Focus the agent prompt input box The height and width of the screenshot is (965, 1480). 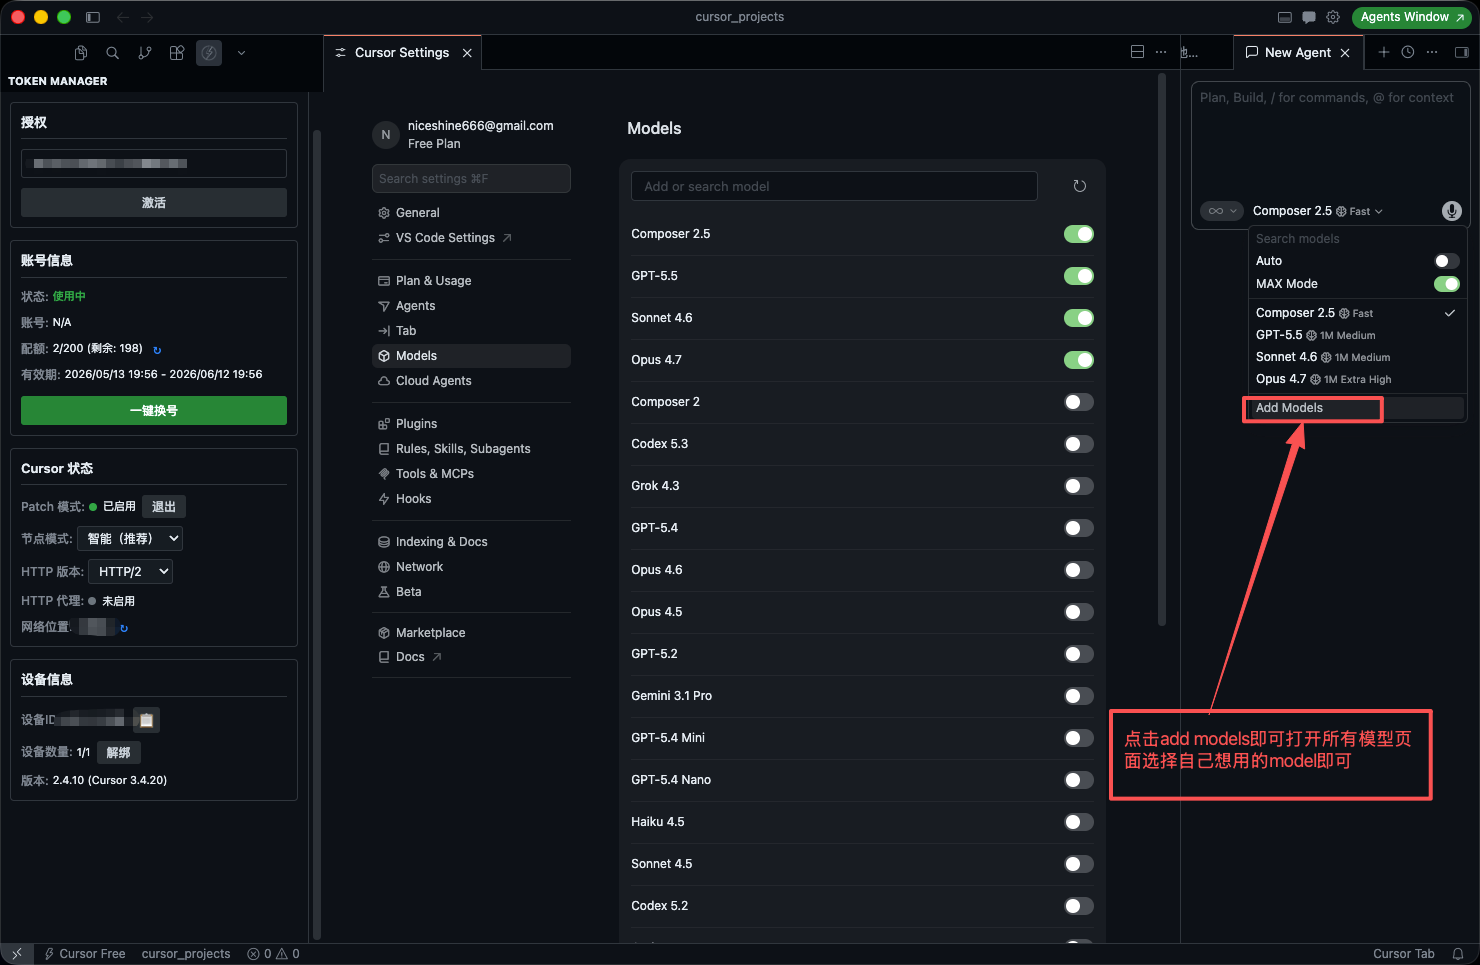(x=1329, y=140)
